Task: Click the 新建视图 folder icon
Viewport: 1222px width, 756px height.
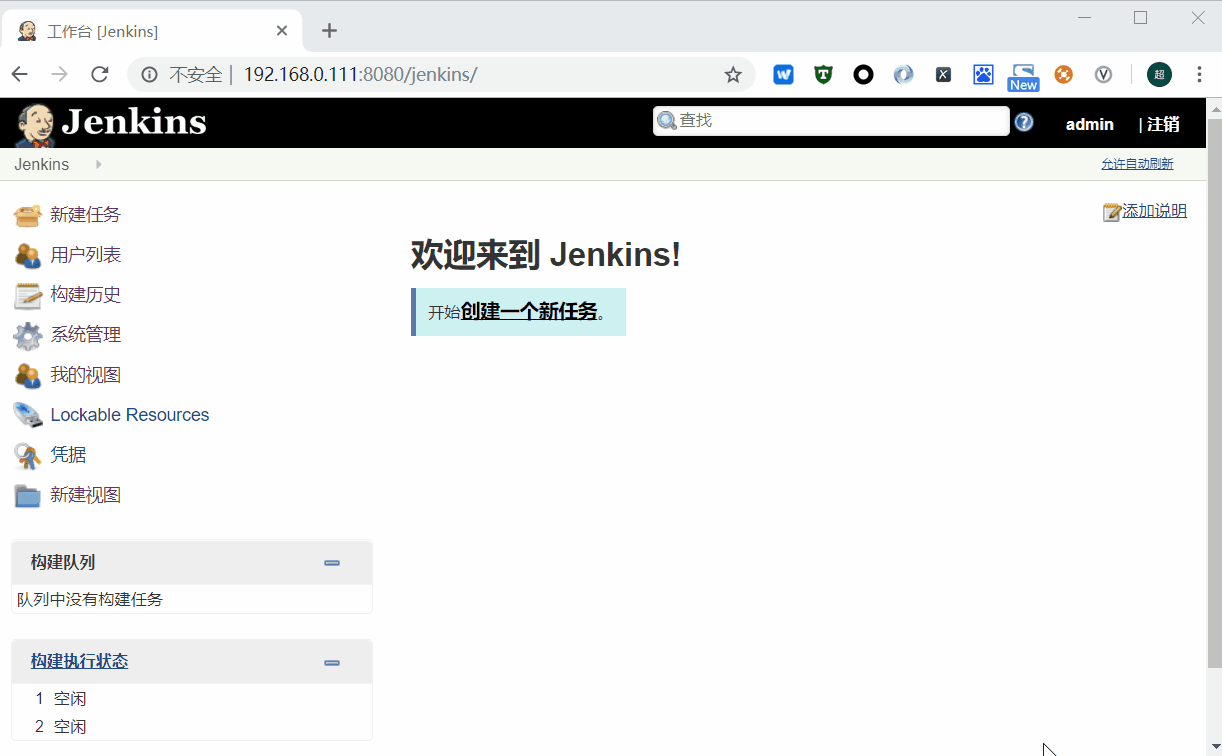Action: click(x=27, y=495)
